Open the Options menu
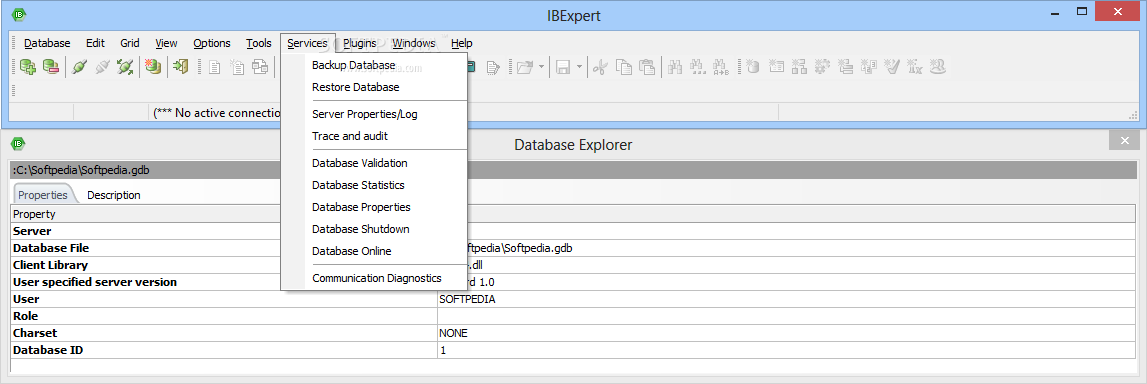This screenshot has width=1147, height=384. click(212, 43)
